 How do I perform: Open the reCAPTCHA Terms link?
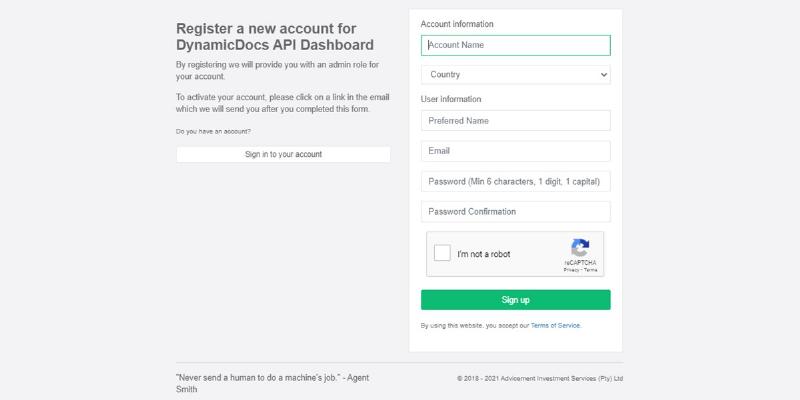[x=590, y=270]
